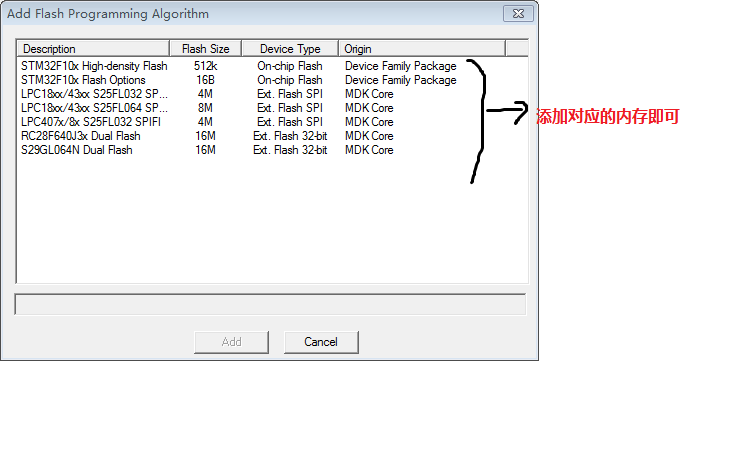
Task: Click Ext. Flash 32-bit in S29GL064N row
Action: (290, 150)
